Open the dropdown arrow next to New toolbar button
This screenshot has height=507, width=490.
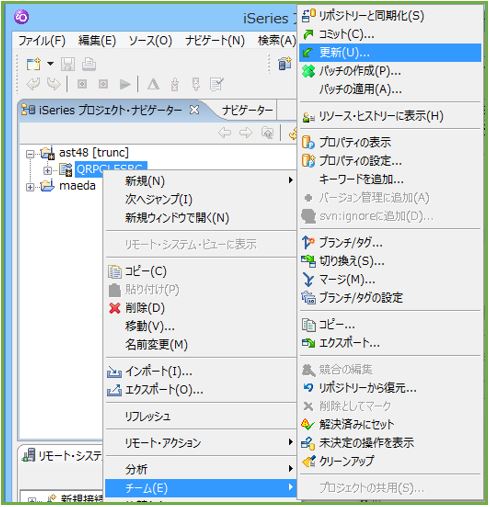tap(50, 63)
